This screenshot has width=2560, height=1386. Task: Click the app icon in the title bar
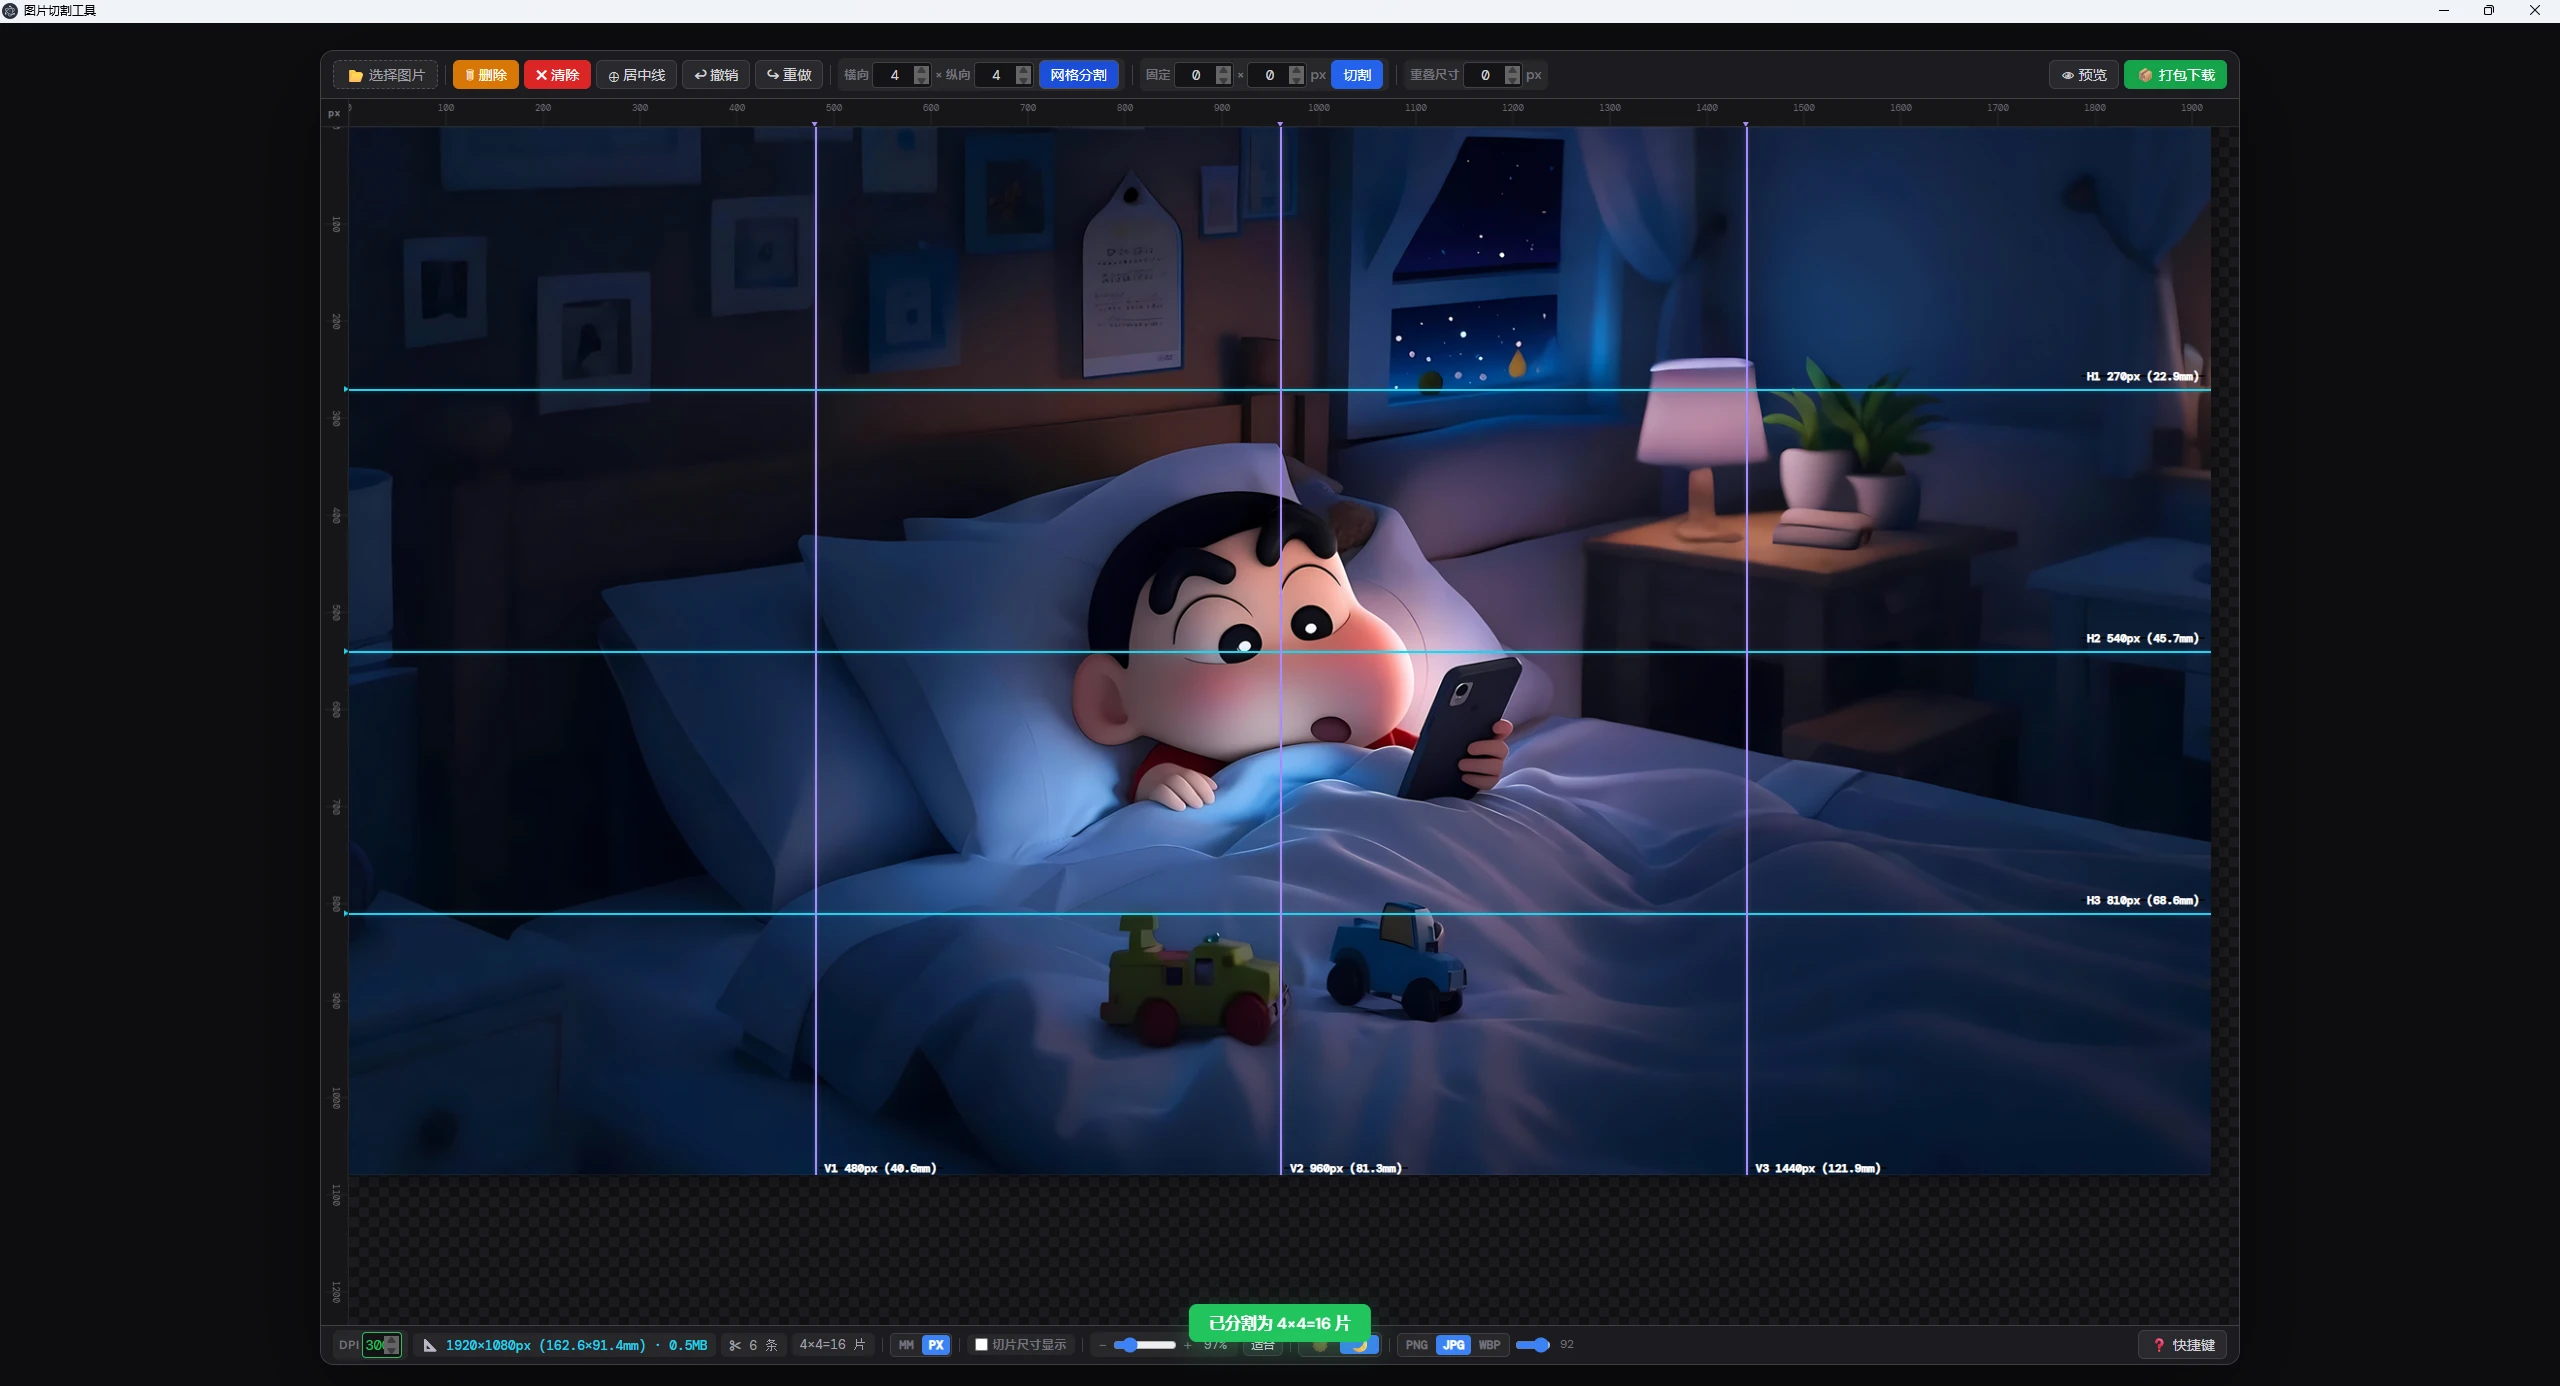(10, 10)
